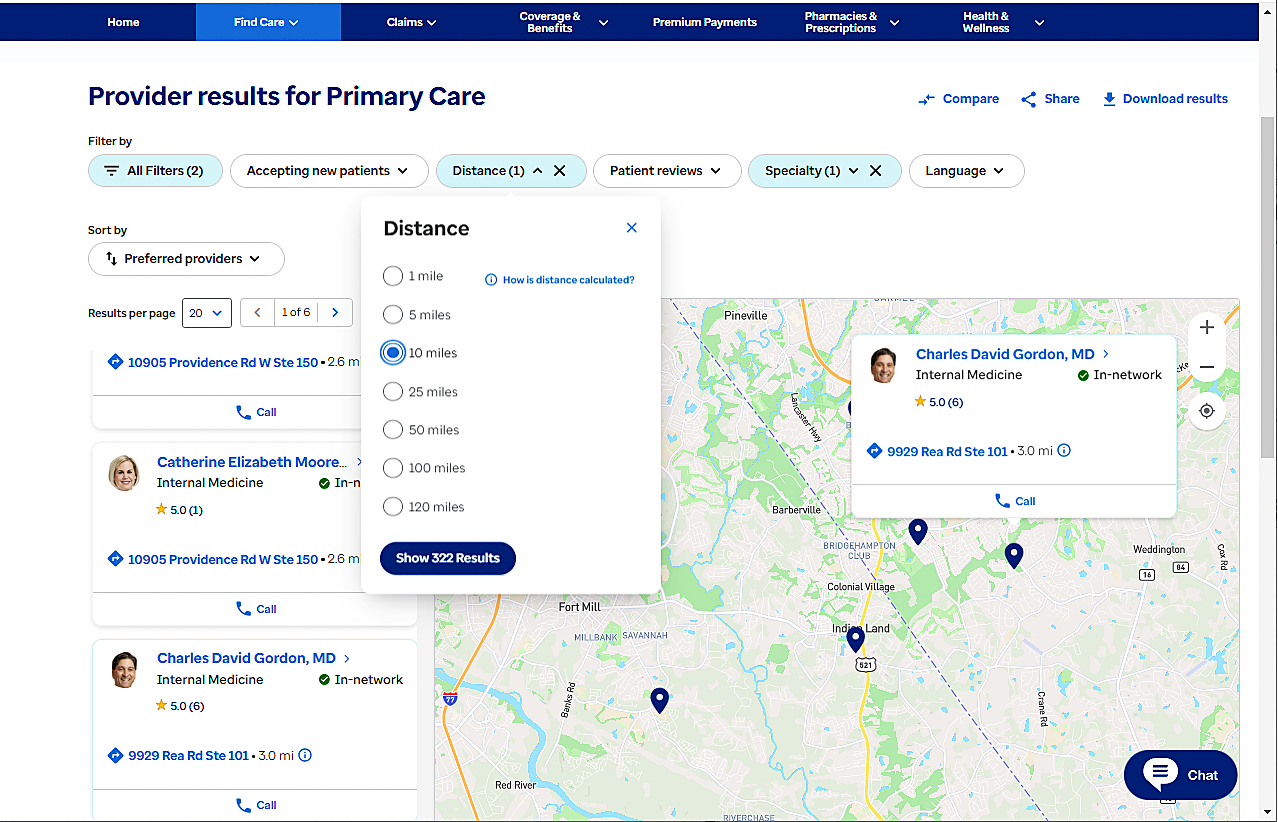
Task: Select the 1 mile radio option
Action: point(393,276)
